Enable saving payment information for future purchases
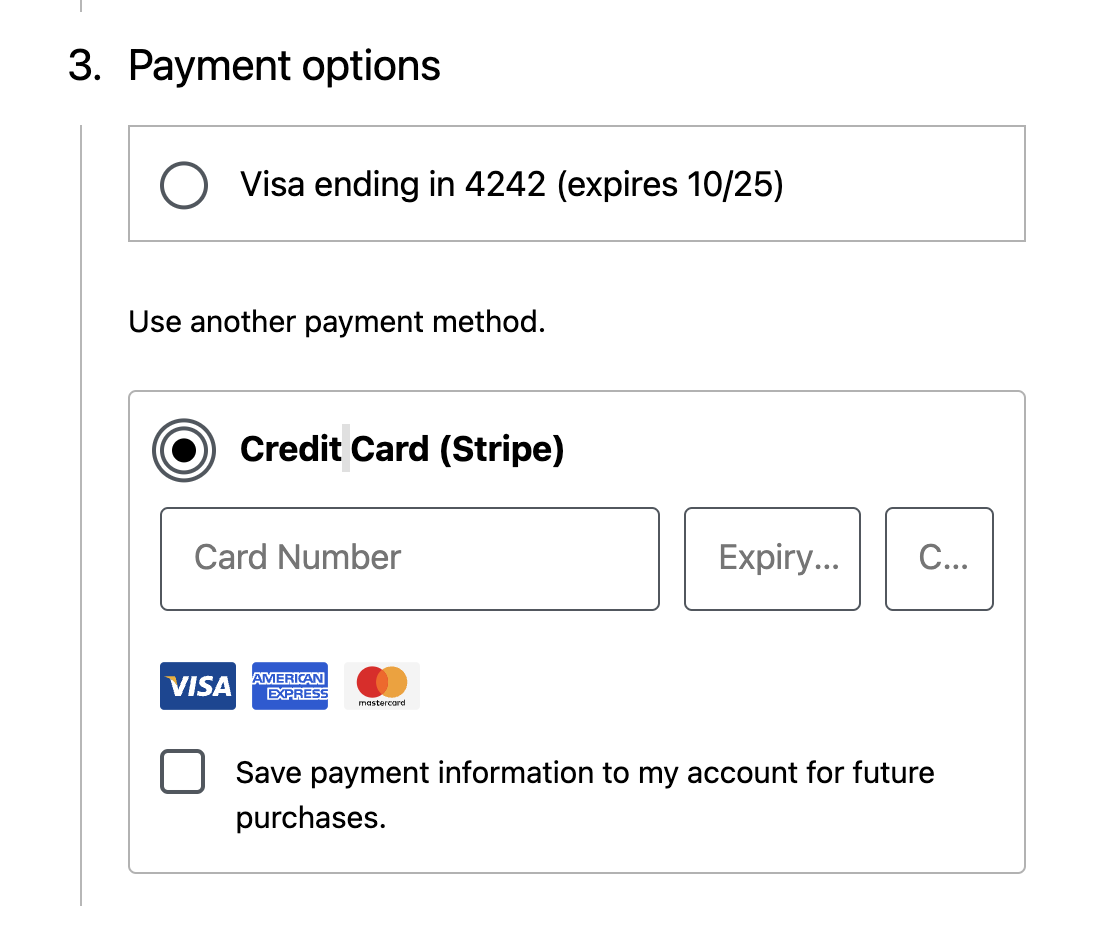Viewport: 1120px width, 938px height. 182,772
